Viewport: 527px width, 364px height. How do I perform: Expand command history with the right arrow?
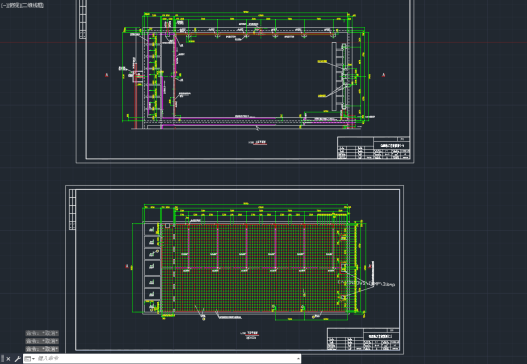[298, 359]
